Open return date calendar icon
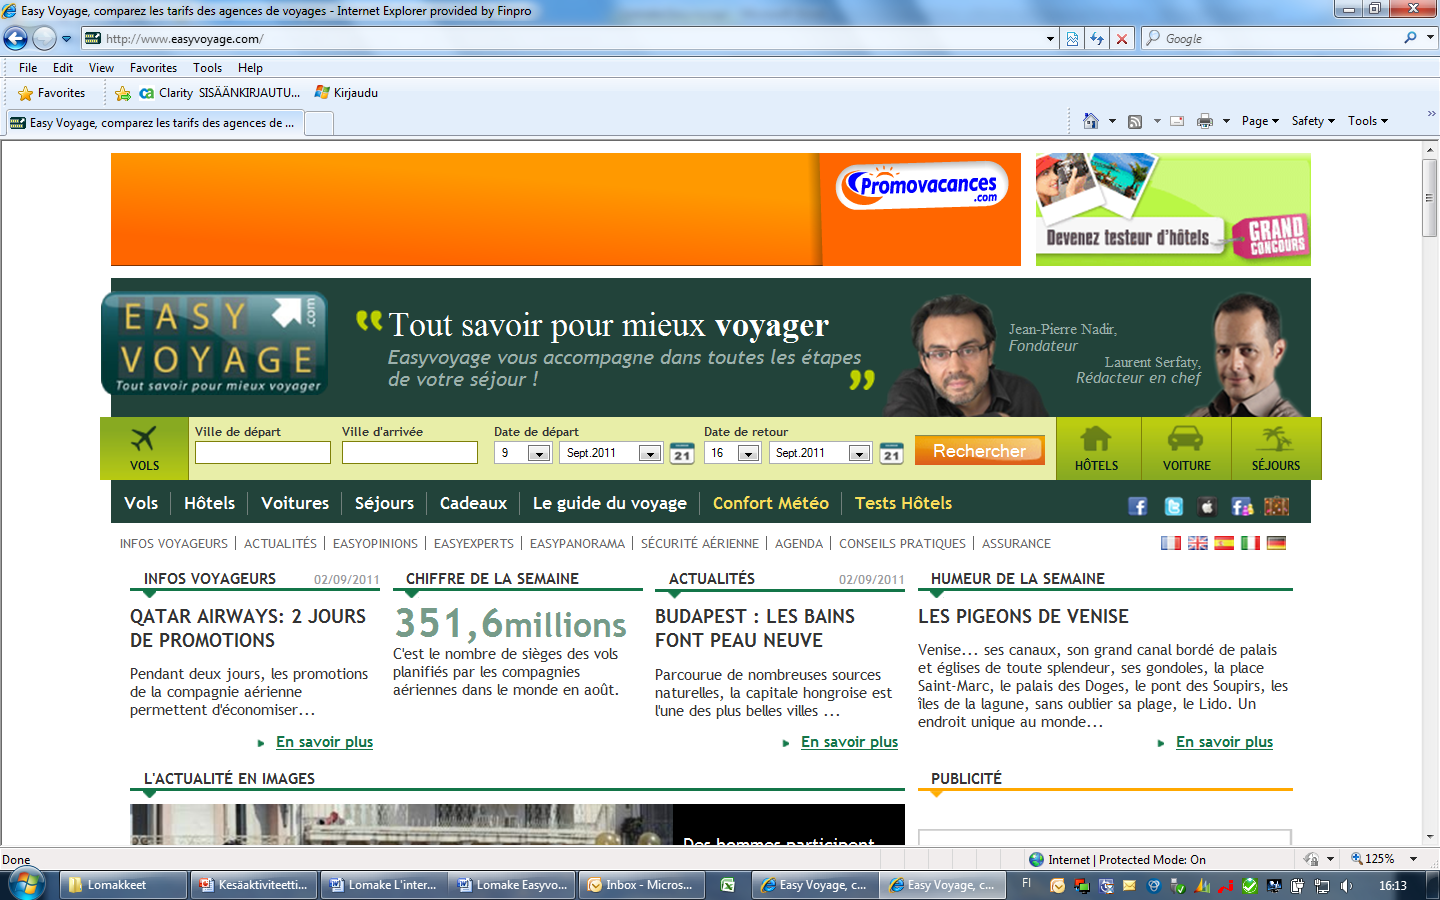The height and width of the screenshot is (900, 1440). tap(892, 453)
